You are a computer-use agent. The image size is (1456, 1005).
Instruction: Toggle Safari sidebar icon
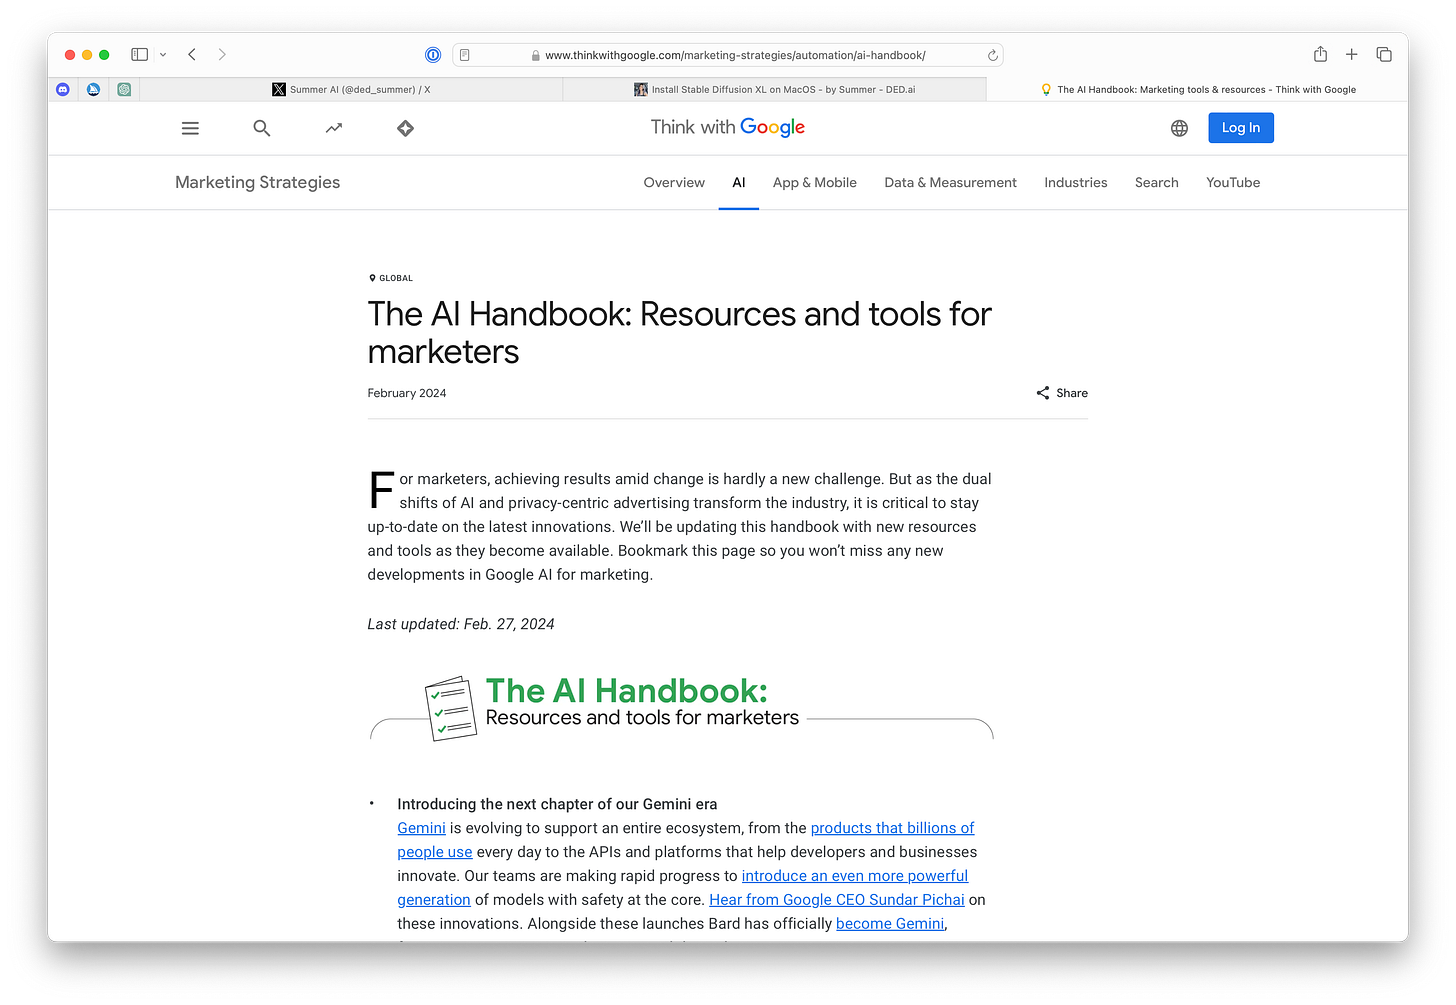[x=140, y=54]
